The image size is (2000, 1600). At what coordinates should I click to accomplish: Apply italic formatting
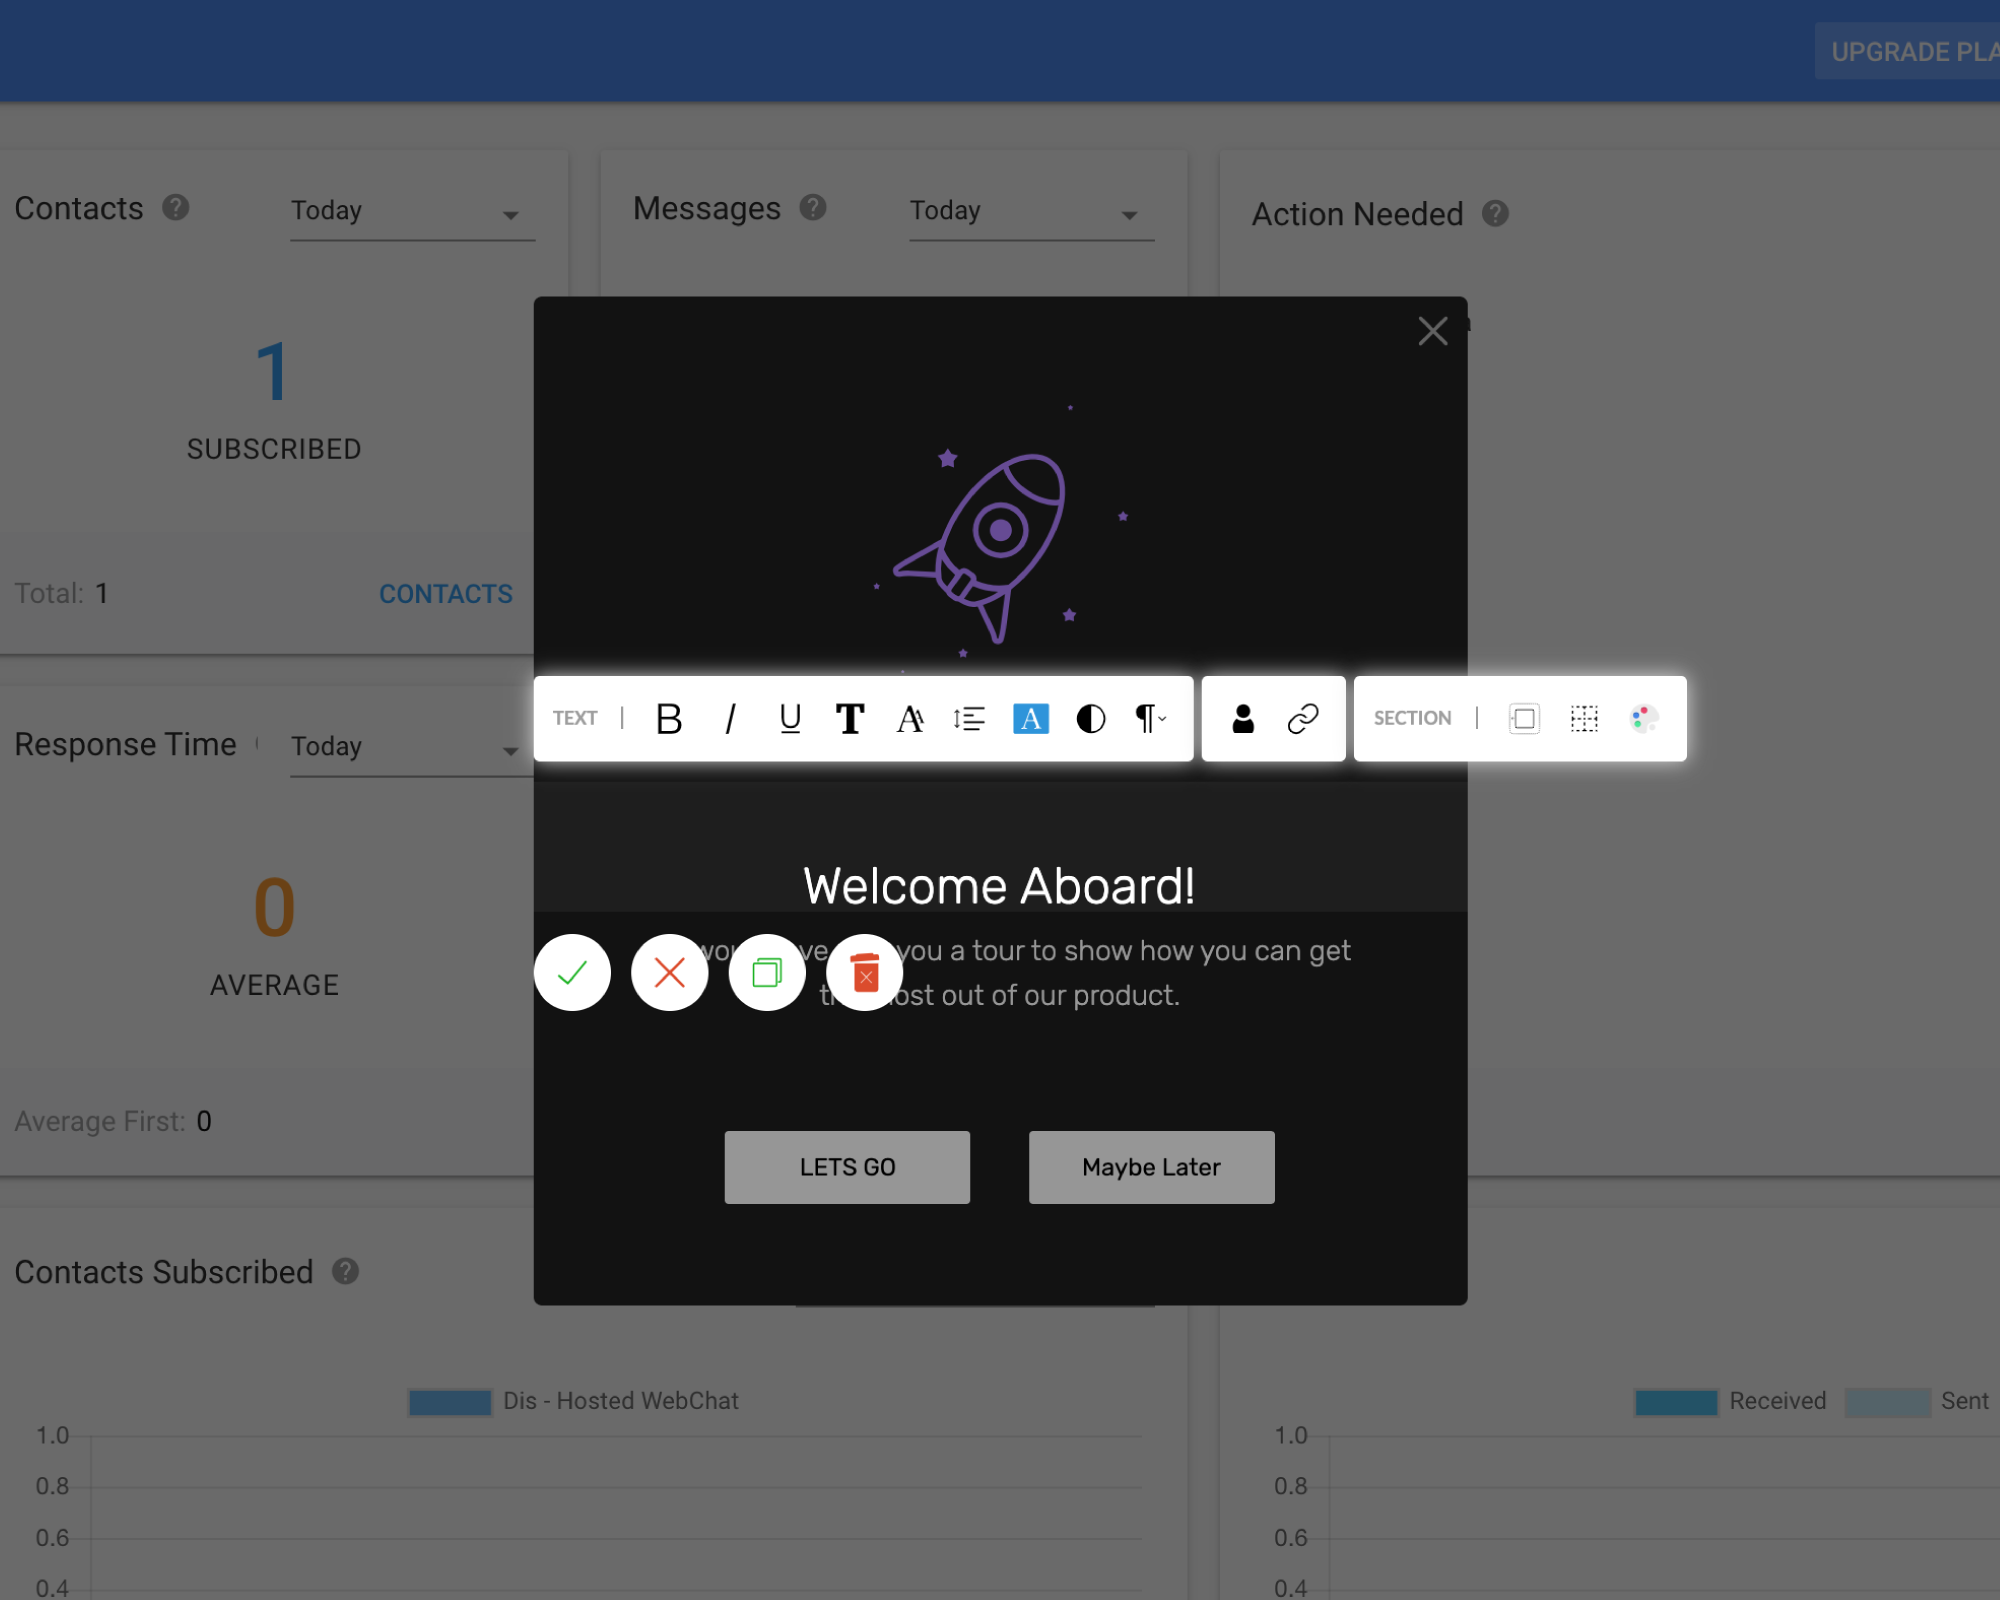pos(729,719)
